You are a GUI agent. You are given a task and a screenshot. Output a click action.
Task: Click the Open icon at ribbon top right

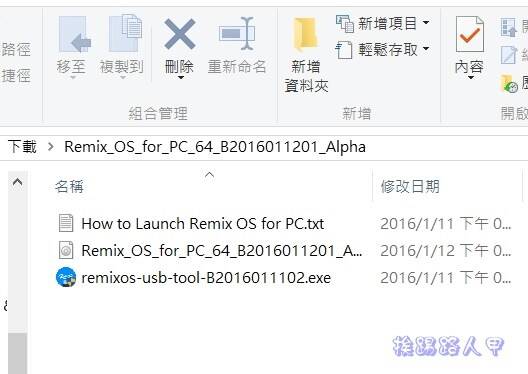click(x=508, y=27)
